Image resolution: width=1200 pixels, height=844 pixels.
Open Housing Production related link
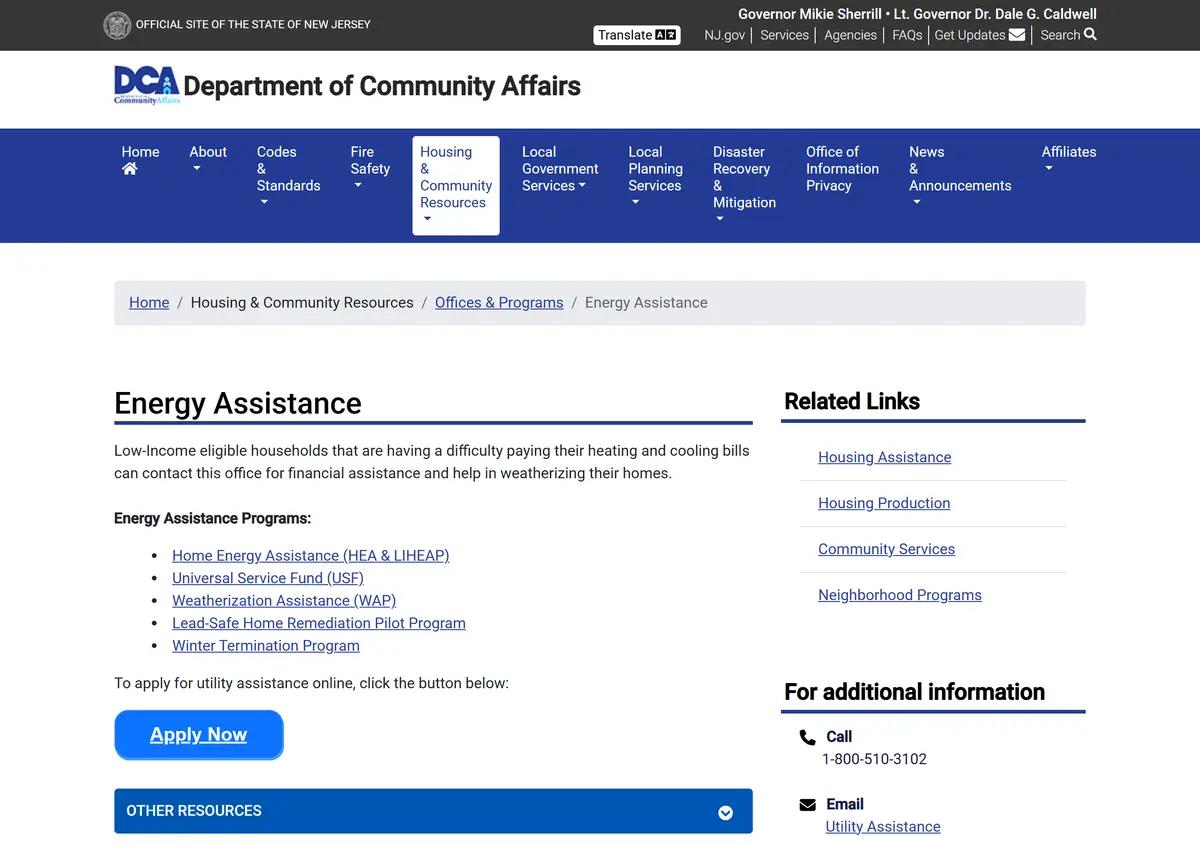point(884,503)
